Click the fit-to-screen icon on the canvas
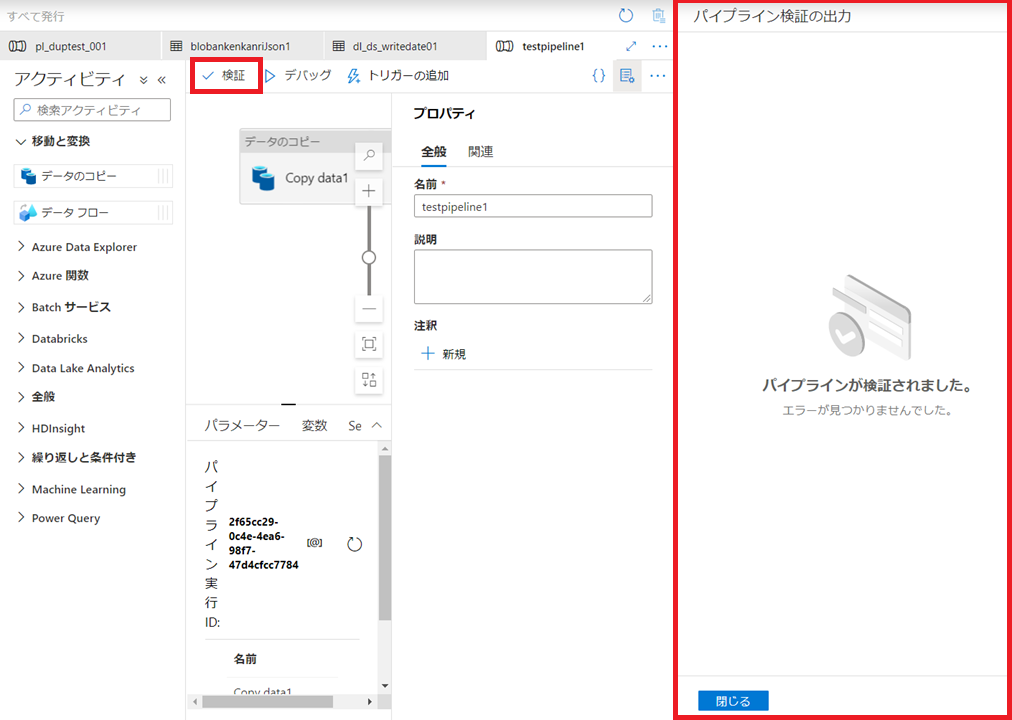The height and width of the screenshot is (720, 1012). 369,344
